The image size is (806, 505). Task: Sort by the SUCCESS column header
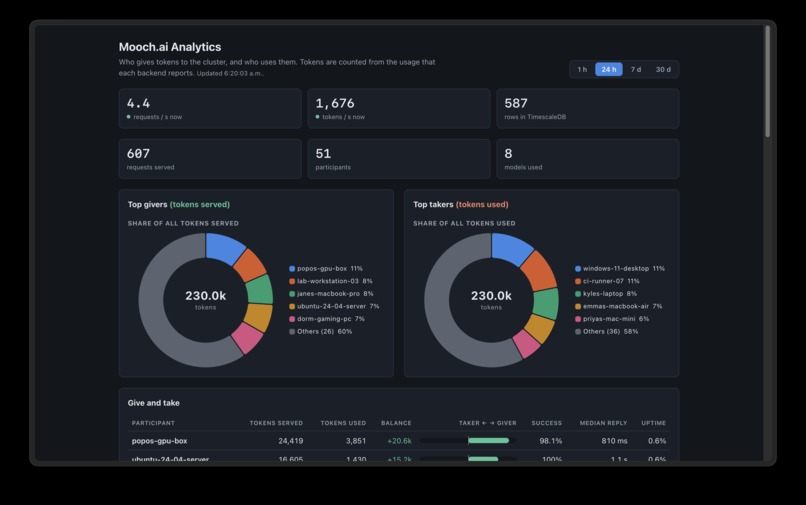(546, 423)
